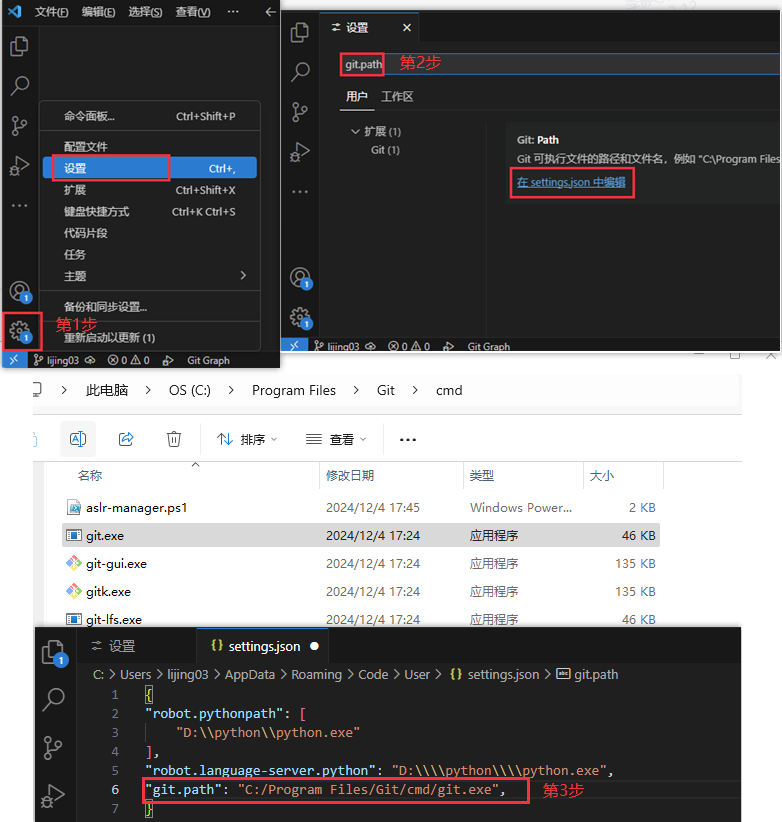Select 扩展 menu entry

pos(150,190)
